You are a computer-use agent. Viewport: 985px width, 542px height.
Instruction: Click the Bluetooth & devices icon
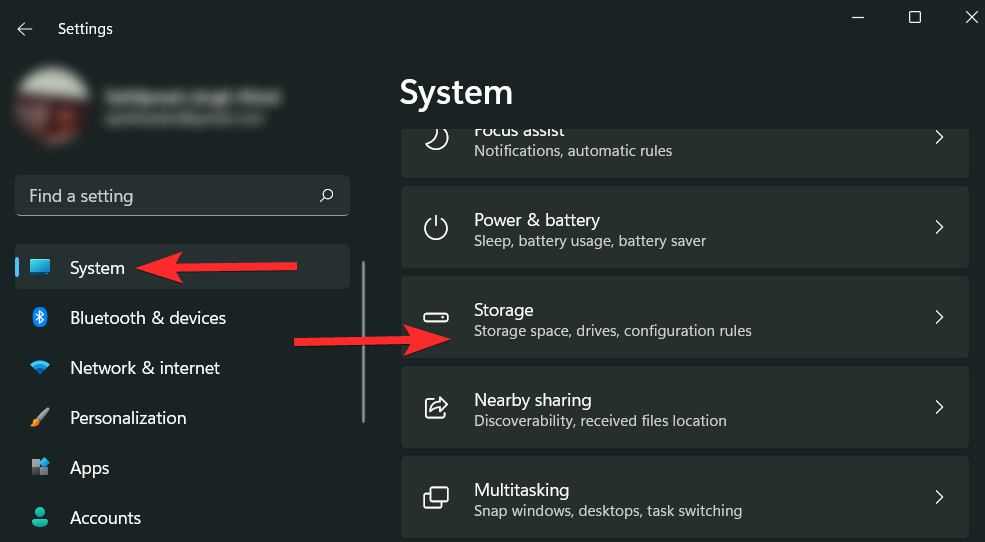point(40,318)
